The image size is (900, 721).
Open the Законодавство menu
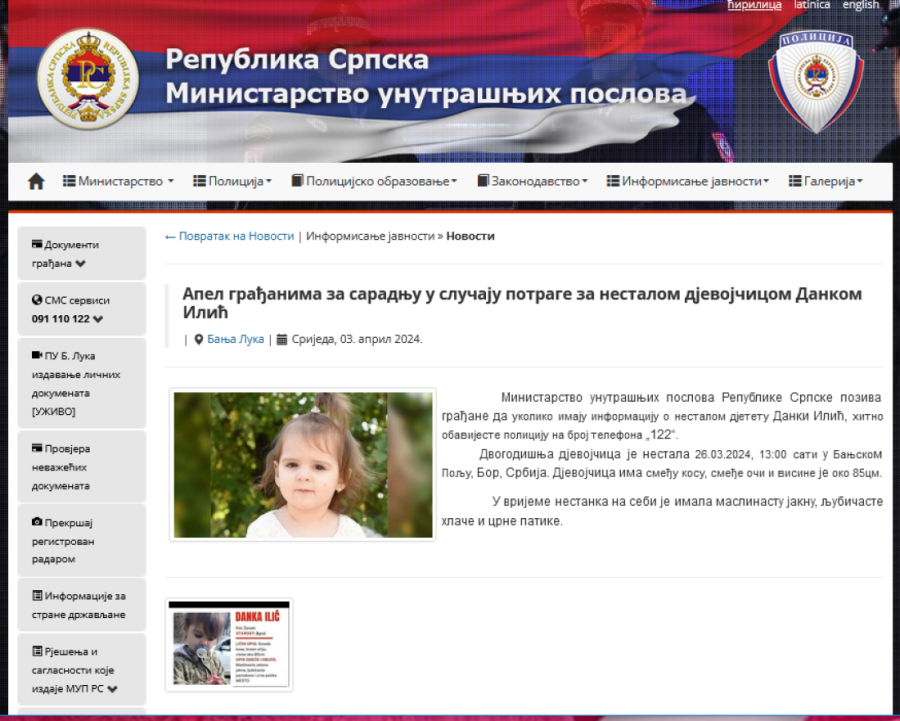[532, 181]
